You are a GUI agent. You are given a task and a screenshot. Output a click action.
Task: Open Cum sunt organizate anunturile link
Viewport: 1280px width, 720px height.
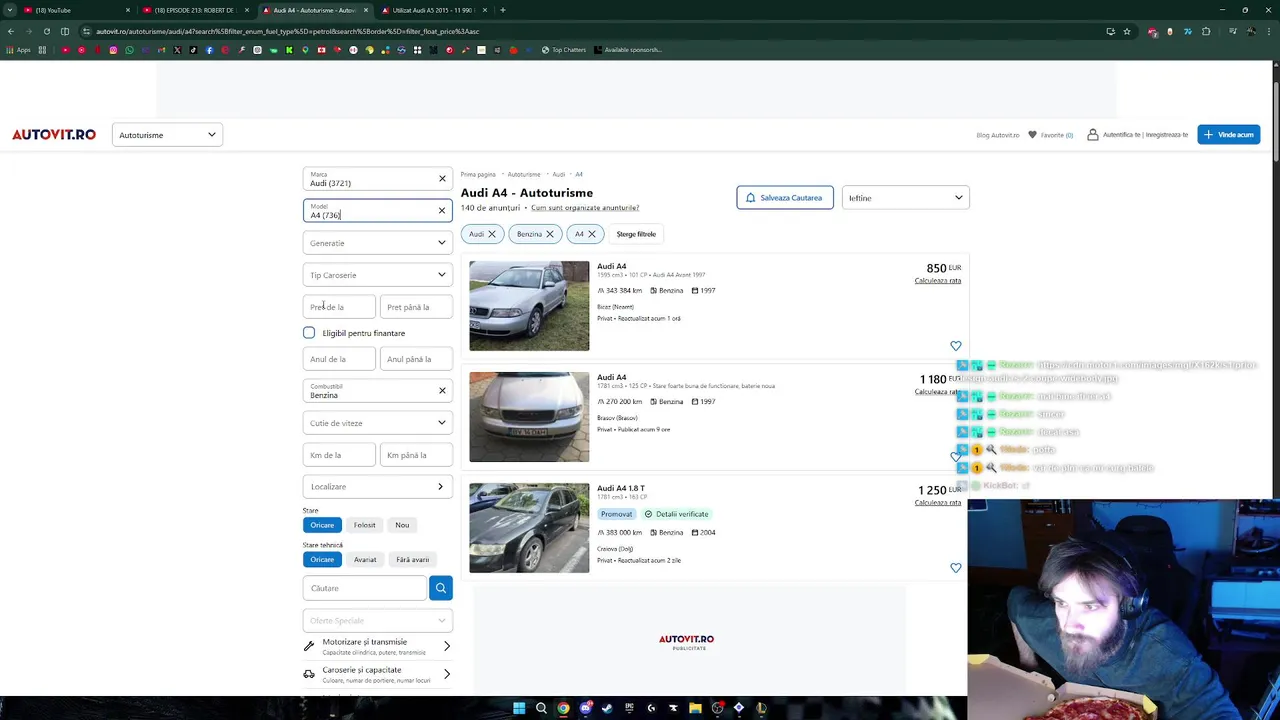tap(585, 208)
